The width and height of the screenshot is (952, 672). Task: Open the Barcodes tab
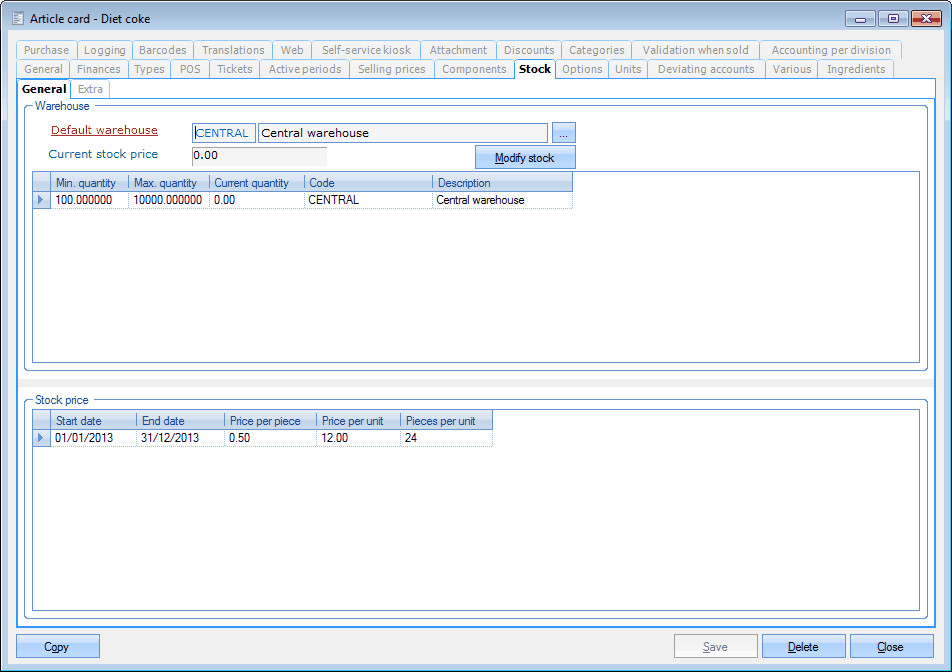[x=162, y=50]
